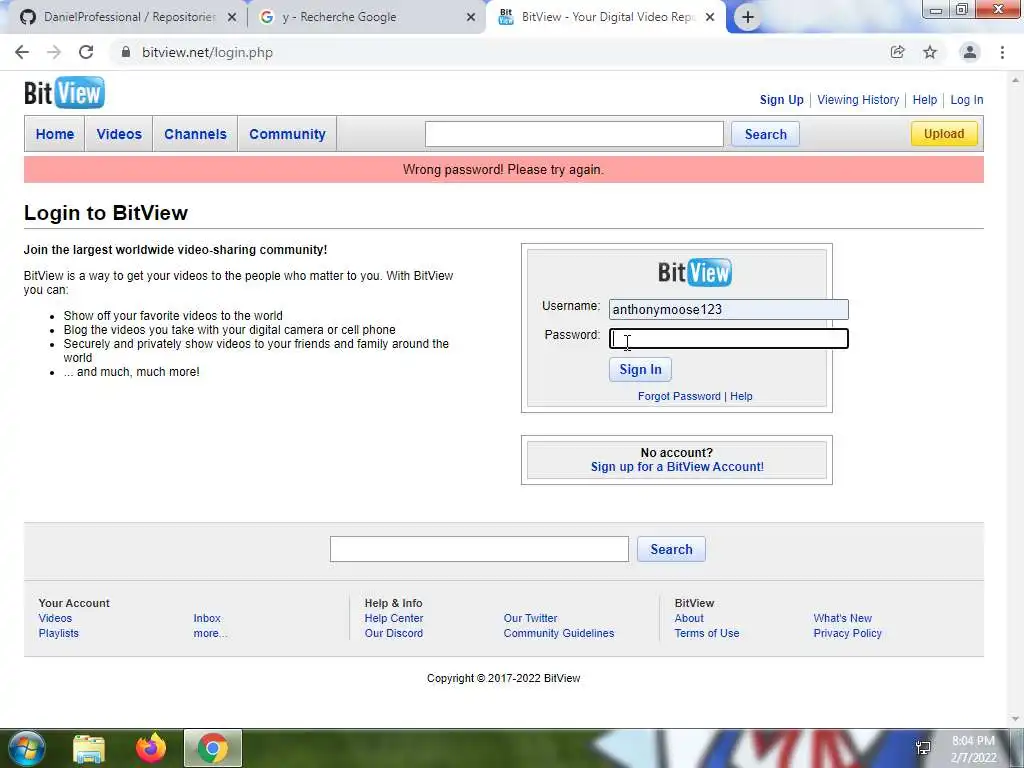Go back with the browser back arrow
The width and height of the screenshot is (1024, 768).
22,52
